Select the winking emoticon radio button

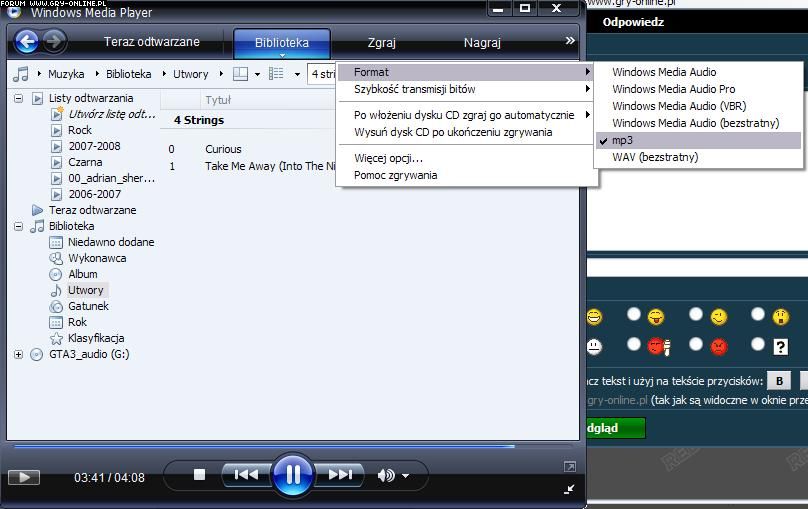click(696, 314)
